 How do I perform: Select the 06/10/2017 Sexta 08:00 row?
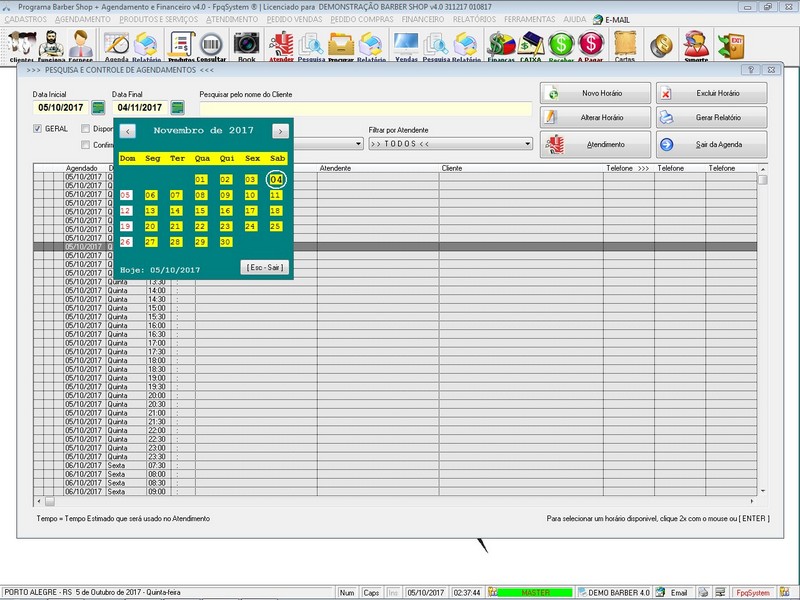[x=395, y=474]
